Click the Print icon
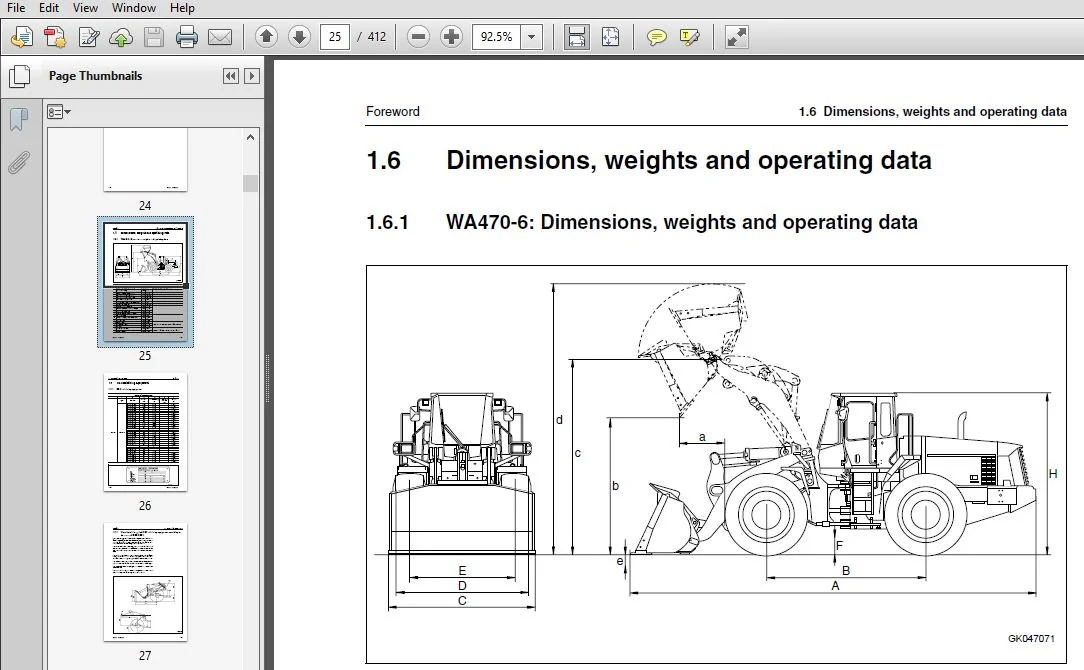 click(187, 37)
